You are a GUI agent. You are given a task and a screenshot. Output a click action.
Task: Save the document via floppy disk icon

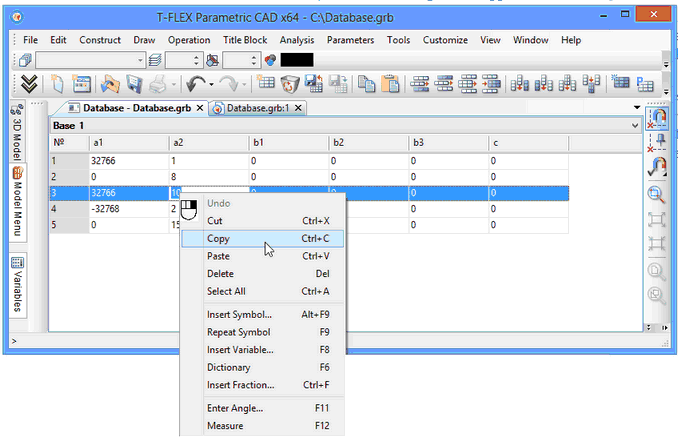click(x=134, y=83)
